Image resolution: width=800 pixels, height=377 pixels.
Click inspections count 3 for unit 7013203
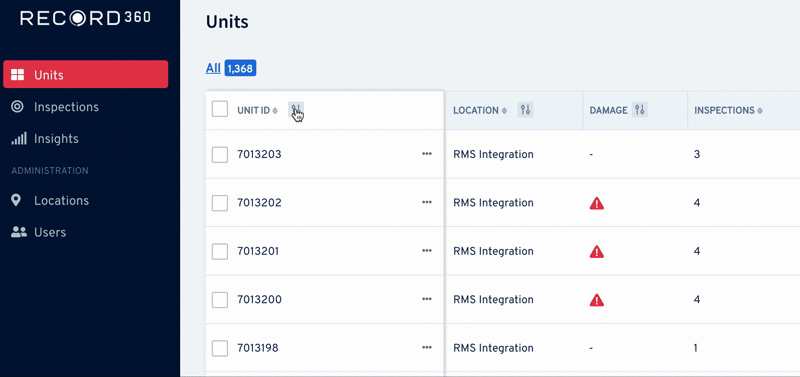coord(697,154)
